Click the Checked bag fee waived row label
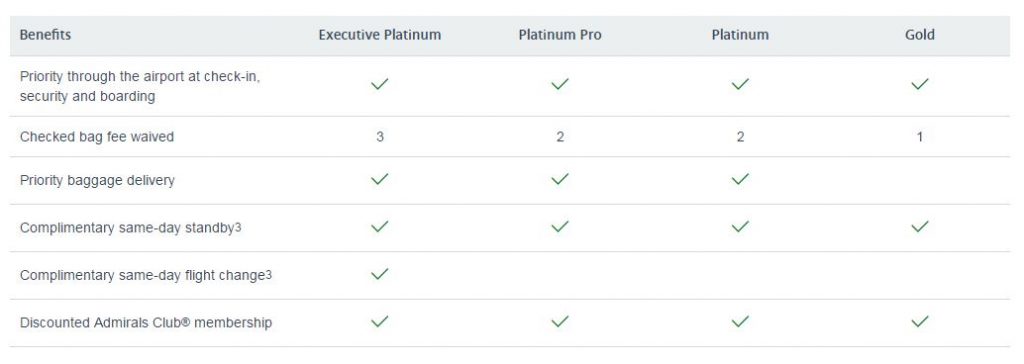The image size is (1024, 364). coord(97,137)
